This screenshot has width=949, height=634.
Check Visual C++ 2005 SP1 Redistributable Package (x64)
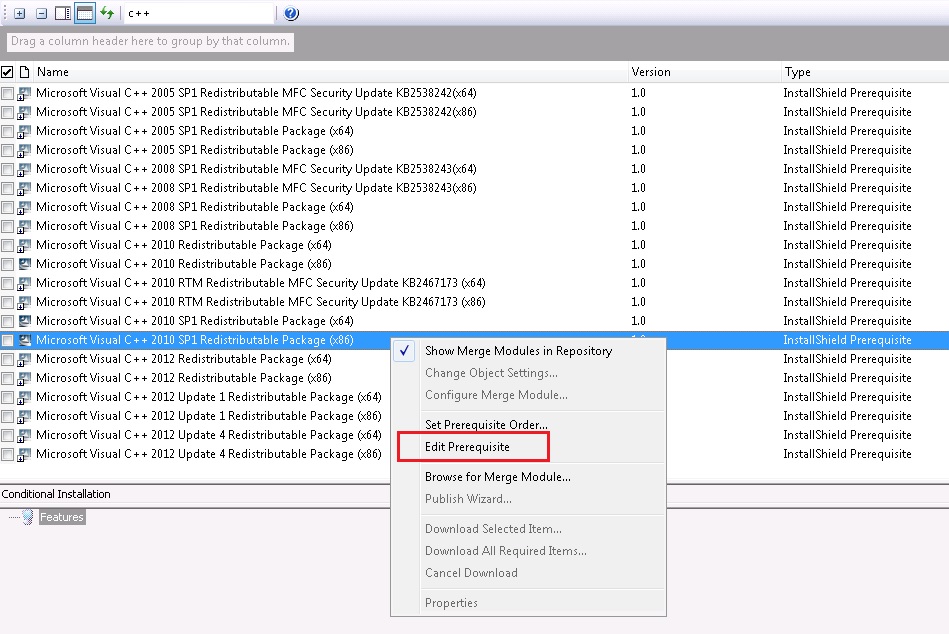(x=8, y=131)
